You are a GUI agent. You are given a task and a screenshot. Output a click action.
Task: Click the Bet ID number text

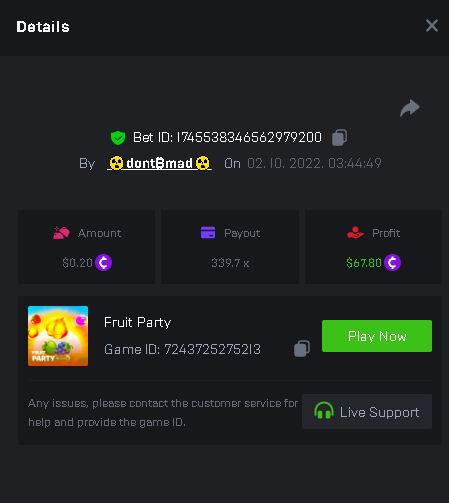pos(249,137)
